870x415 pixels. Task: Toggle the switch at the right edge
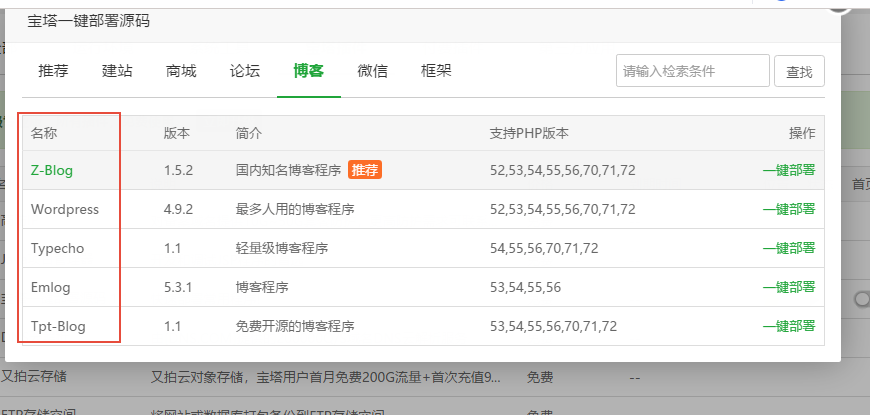860,299
